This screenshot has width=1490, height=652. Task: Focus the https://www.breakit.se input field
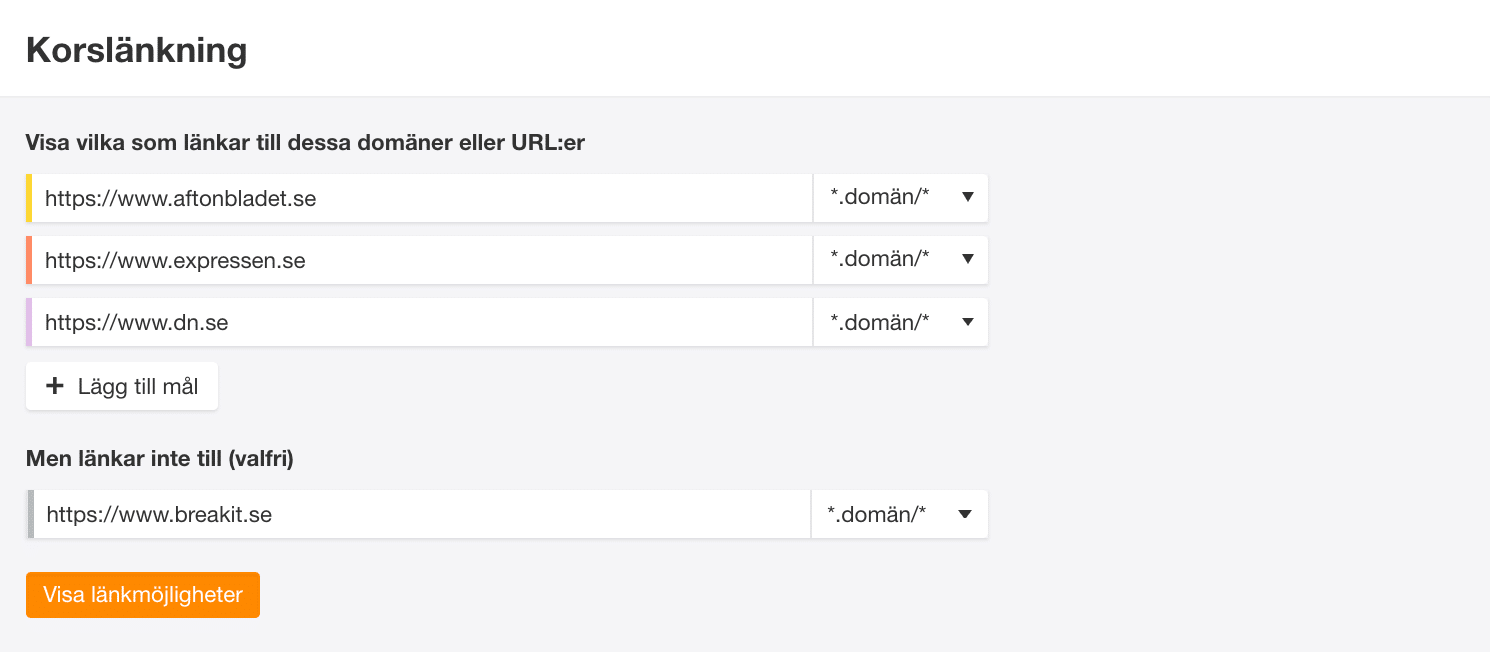tap(420, 514)
